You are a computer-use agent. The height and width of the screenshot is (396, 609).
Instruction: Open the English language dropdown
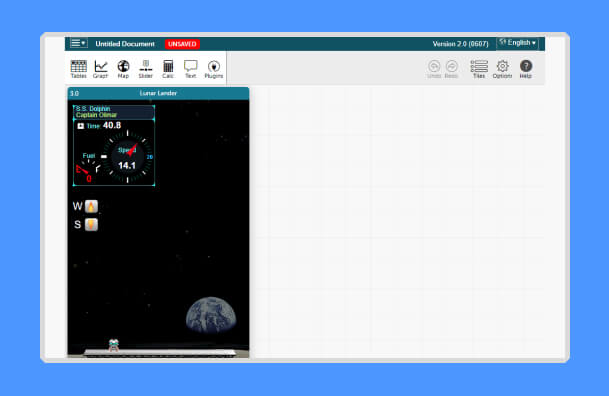518,43
